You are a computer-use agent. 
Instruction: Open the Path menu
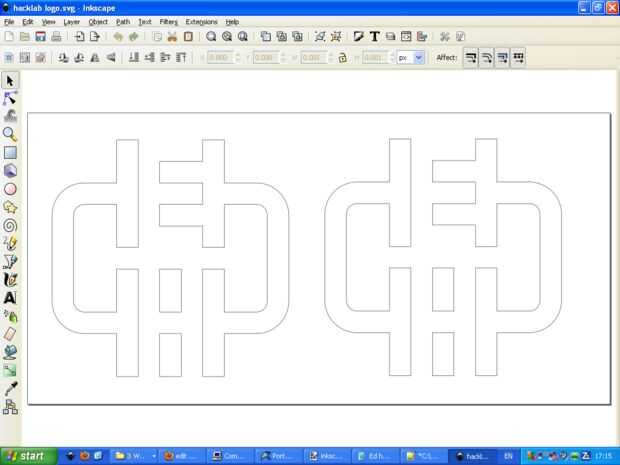pyautogui.click(x=123, y=22)
